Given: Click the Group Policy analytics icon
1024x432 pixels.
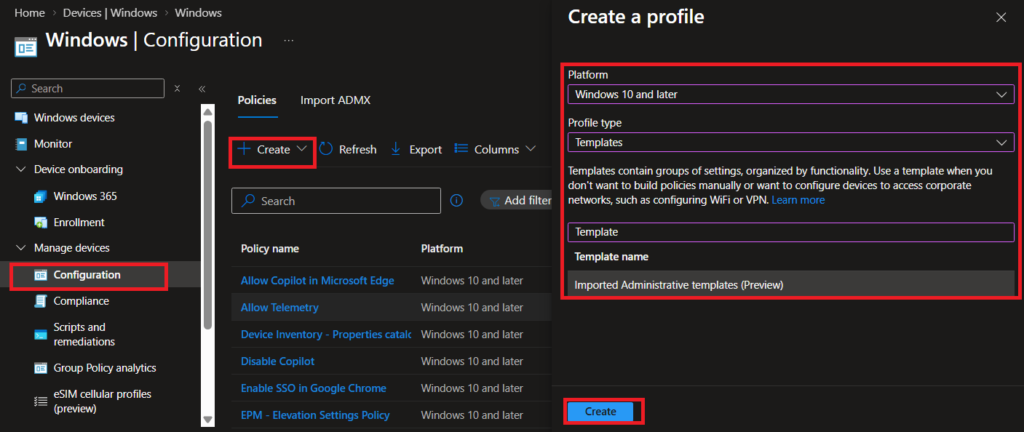Looking at the screenshot, I should 40,368.
